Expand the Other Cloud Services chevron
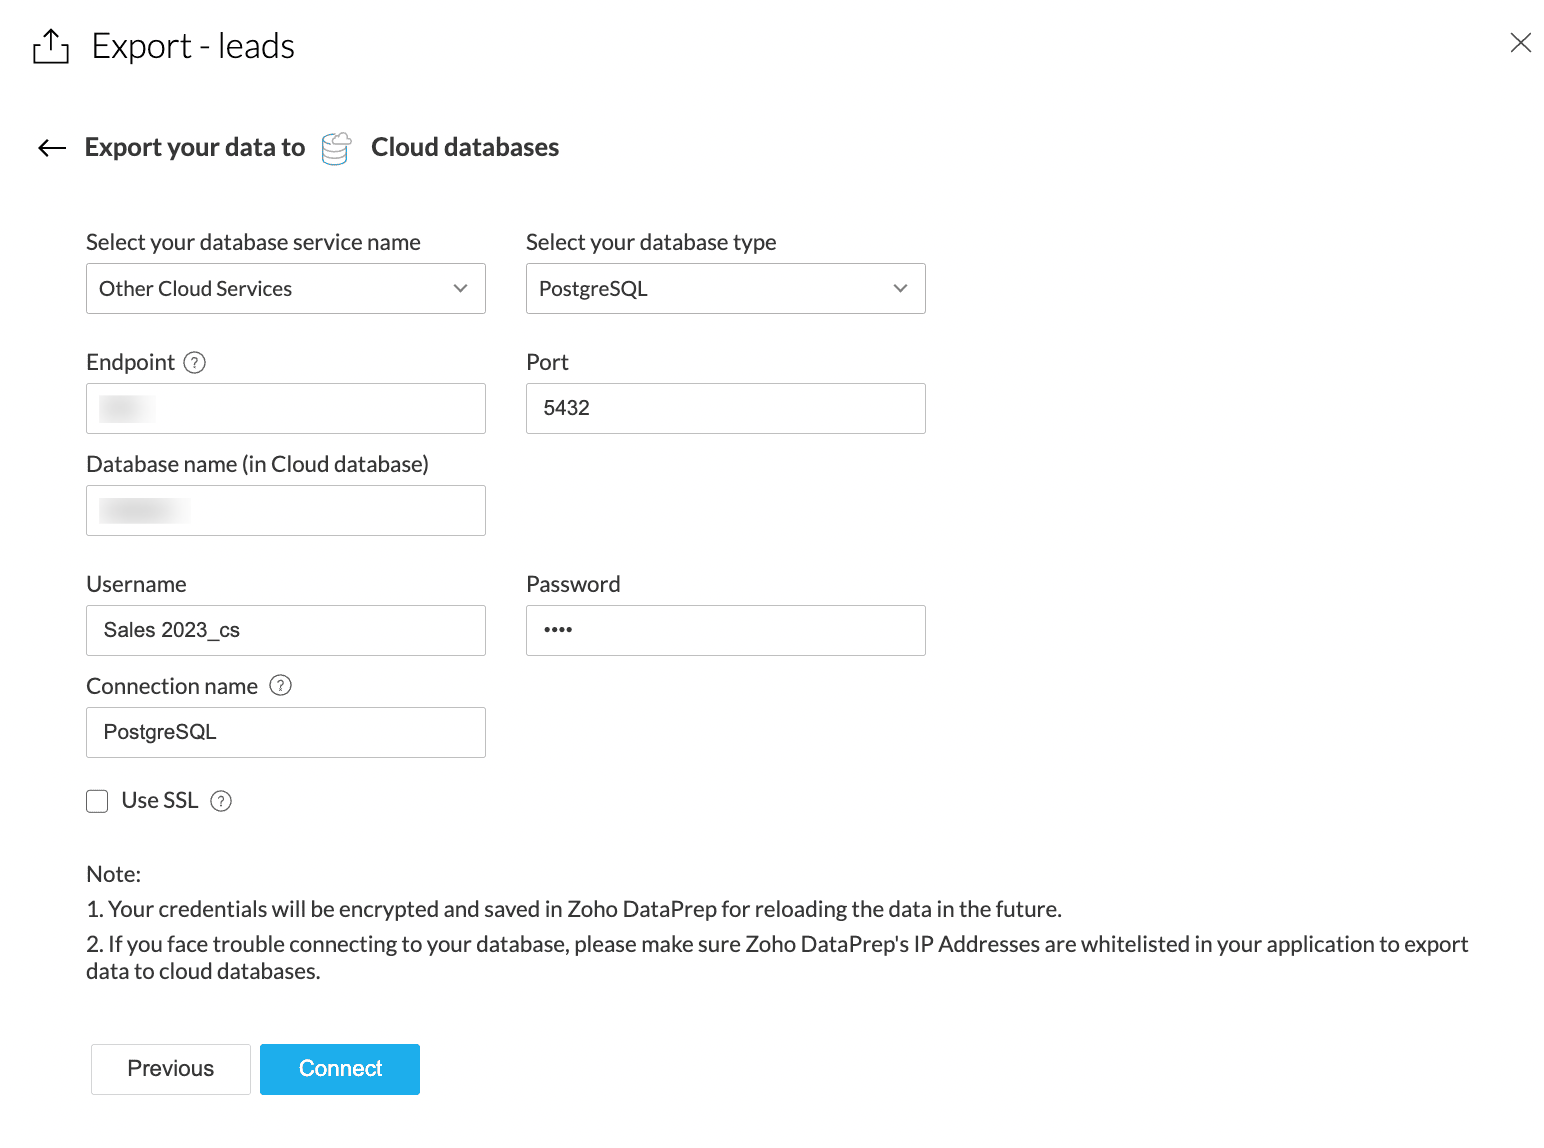This screenshot has width=1544, height=1148. click(x=460, y=289)
